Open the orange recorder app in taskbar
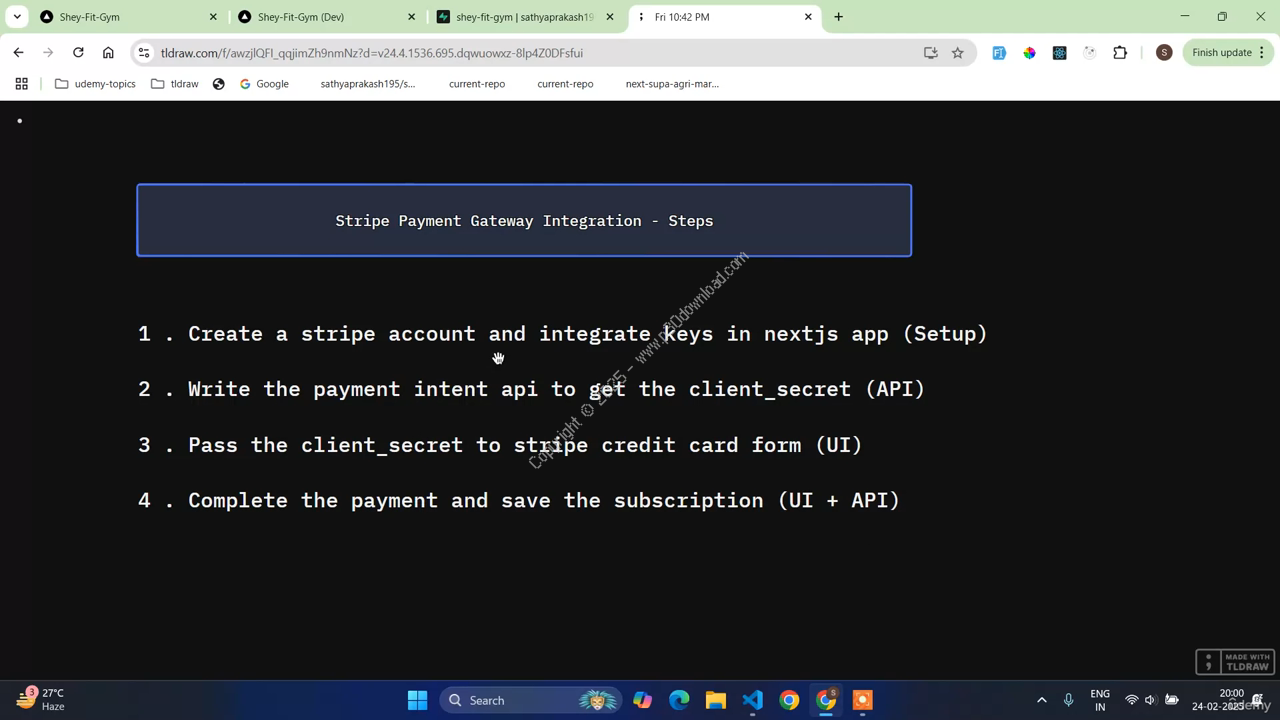1280x720 pixels. [x=863, y=700]
